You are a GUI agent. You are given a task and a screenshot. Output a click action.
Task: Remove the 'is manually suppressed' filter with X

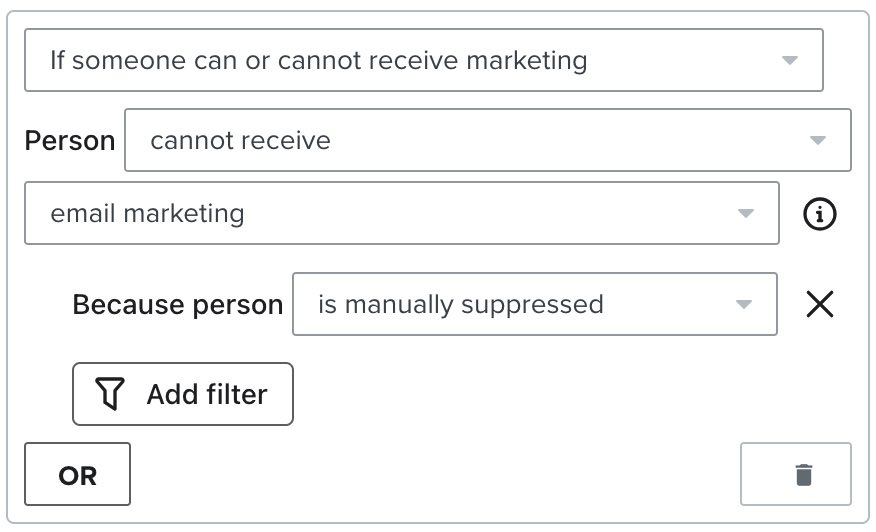pos(819,304)
